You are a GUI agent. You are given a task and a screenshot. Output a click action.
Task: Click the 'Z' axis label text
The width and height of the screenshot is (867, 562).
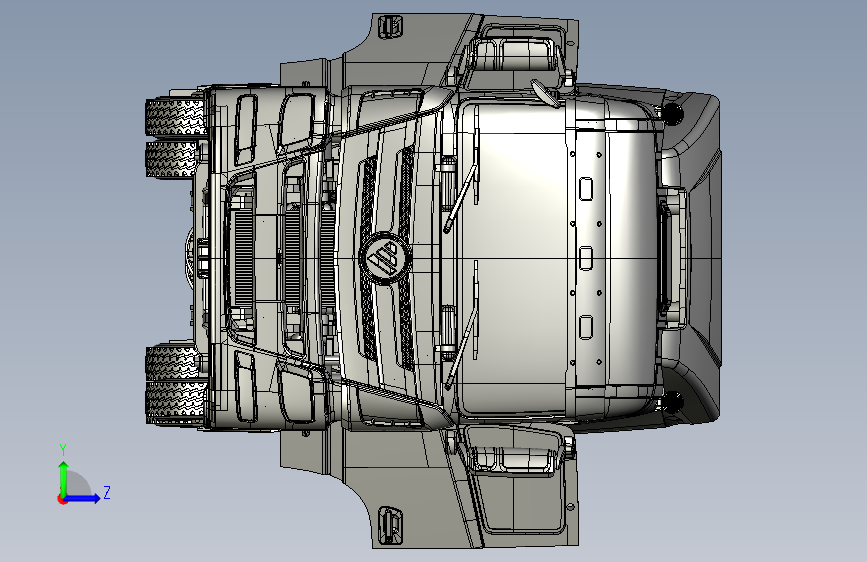coord(107,492)
